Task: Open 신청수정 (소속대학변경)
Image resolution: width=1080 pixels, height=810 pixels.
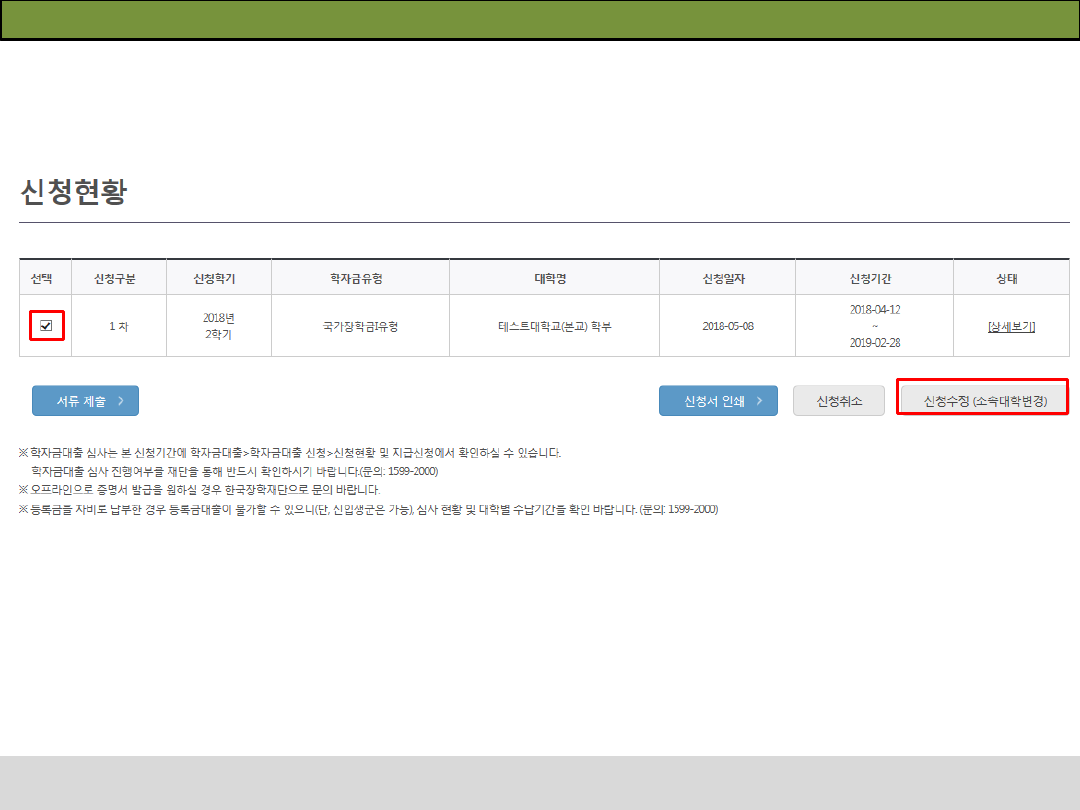Action: [x=984, y=401]
